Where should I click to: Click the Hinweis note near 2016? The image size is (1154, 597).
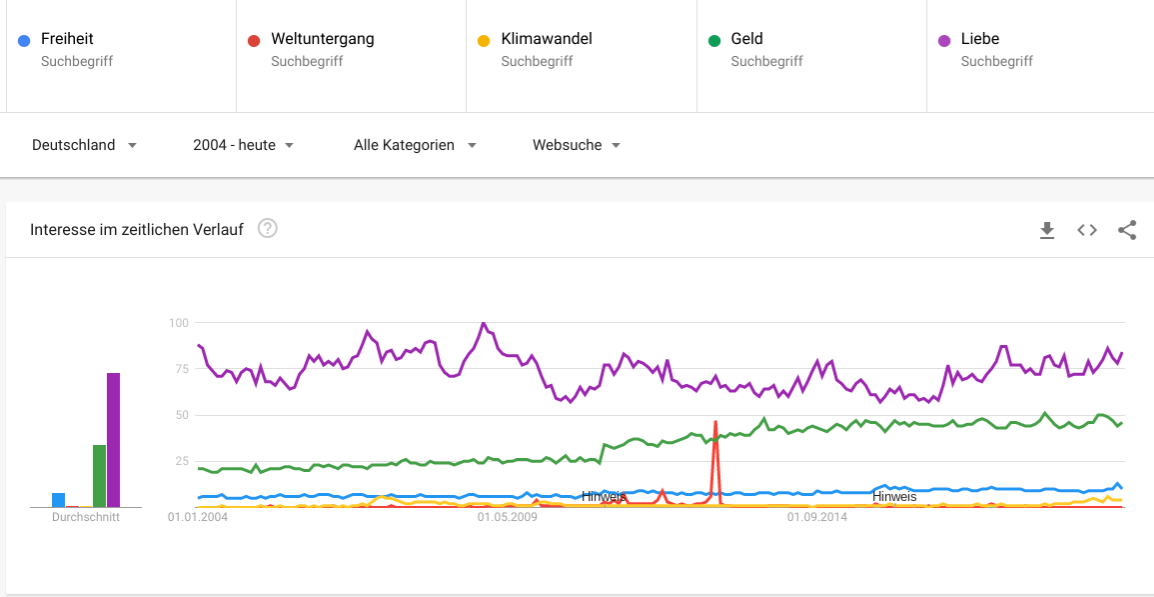[x=894, y=497]
